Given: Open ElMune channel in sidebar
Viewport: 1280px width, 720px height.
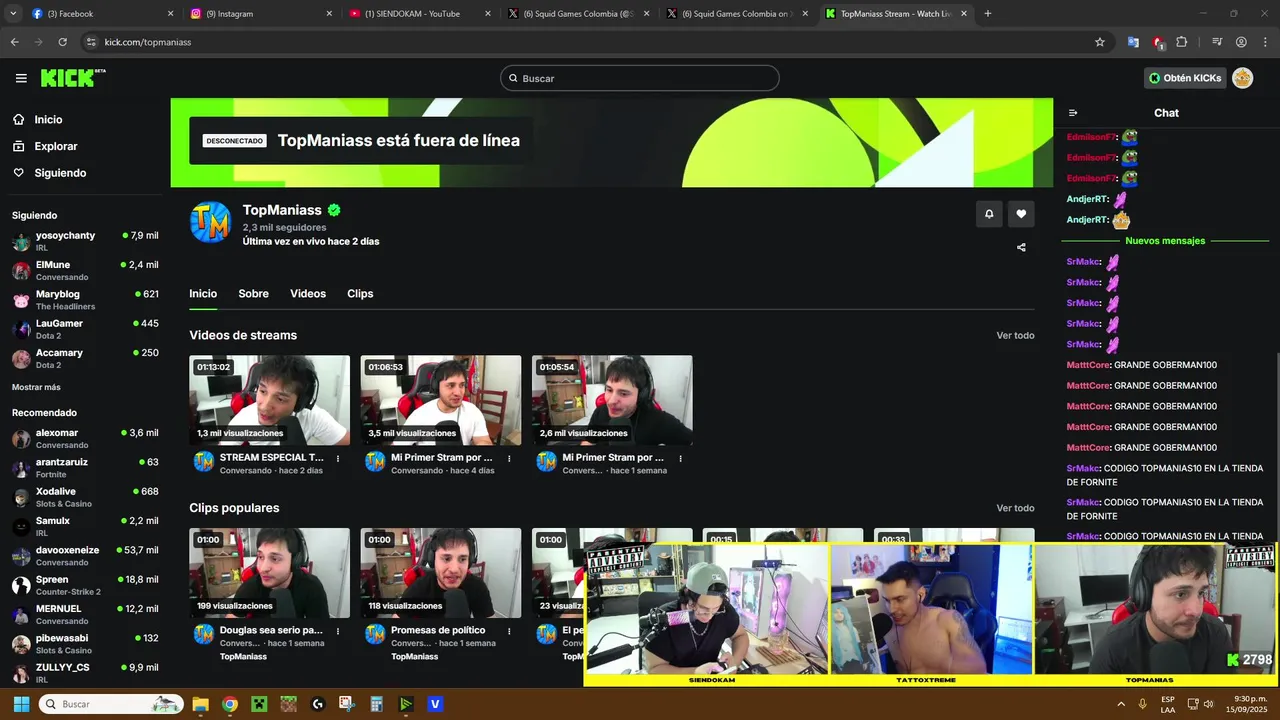Looking at the screenshot, I should 85,270.
